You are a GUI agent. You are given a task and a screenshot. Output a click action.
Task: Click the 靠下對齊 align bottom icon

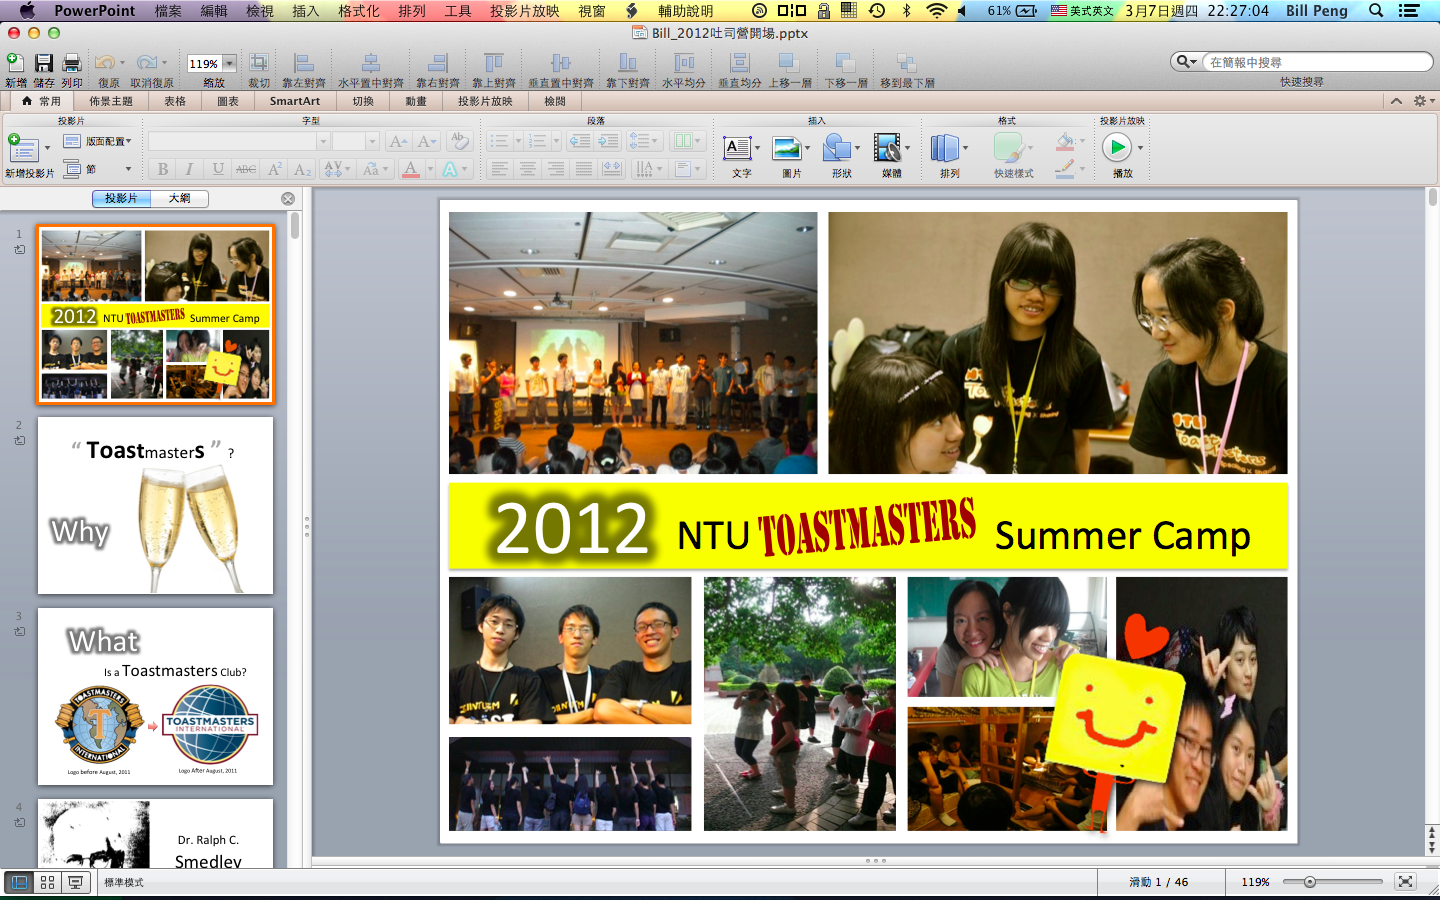point(628,64)
